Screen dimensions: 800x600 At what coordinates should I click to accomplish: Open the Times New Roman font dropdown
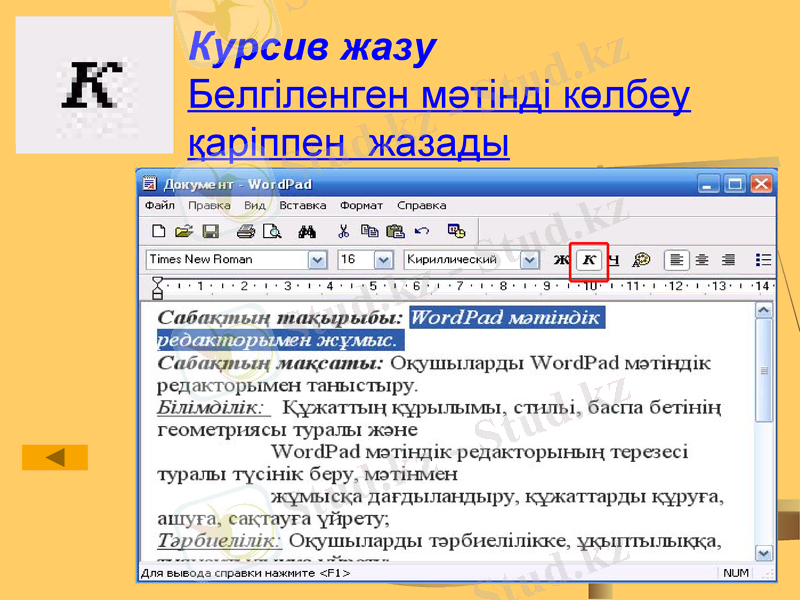pos(316,258)
